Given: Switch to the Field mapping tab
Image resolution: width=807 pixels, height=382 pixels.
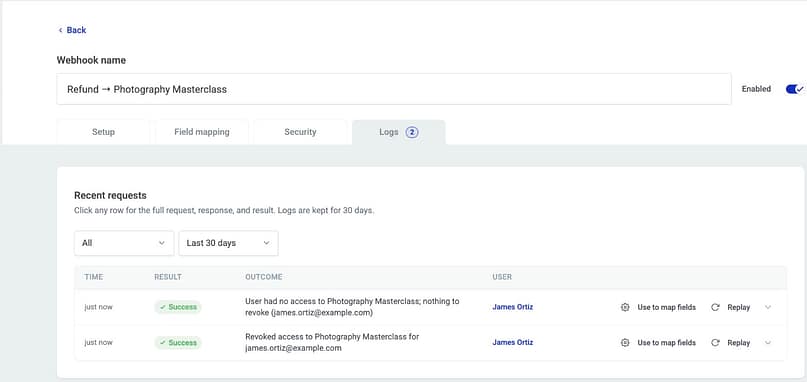Looking at the screenshot, I should pyautogui.click(x=202, y=132).
